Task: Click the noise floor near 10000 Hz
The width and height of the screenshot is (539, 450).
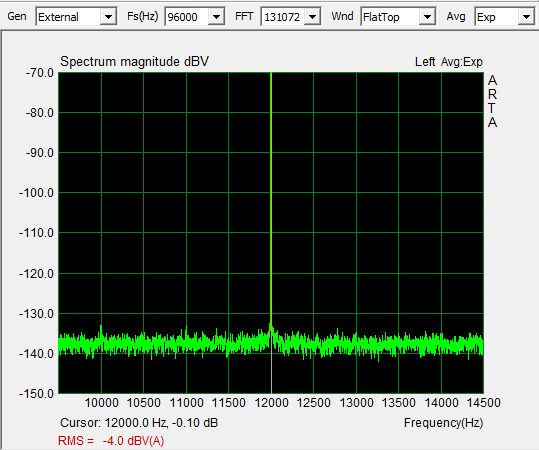Action: point(101,341)
